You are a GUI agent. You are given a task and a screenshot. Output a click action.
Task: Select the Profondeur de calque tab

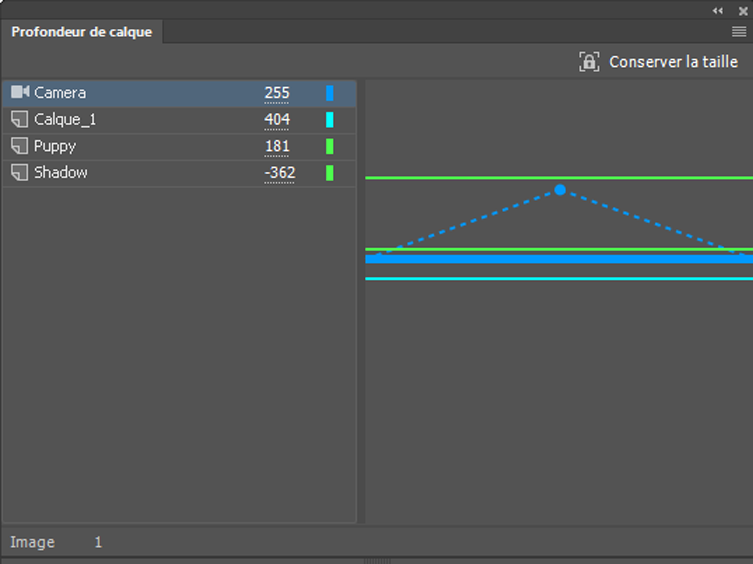[82, 32]
